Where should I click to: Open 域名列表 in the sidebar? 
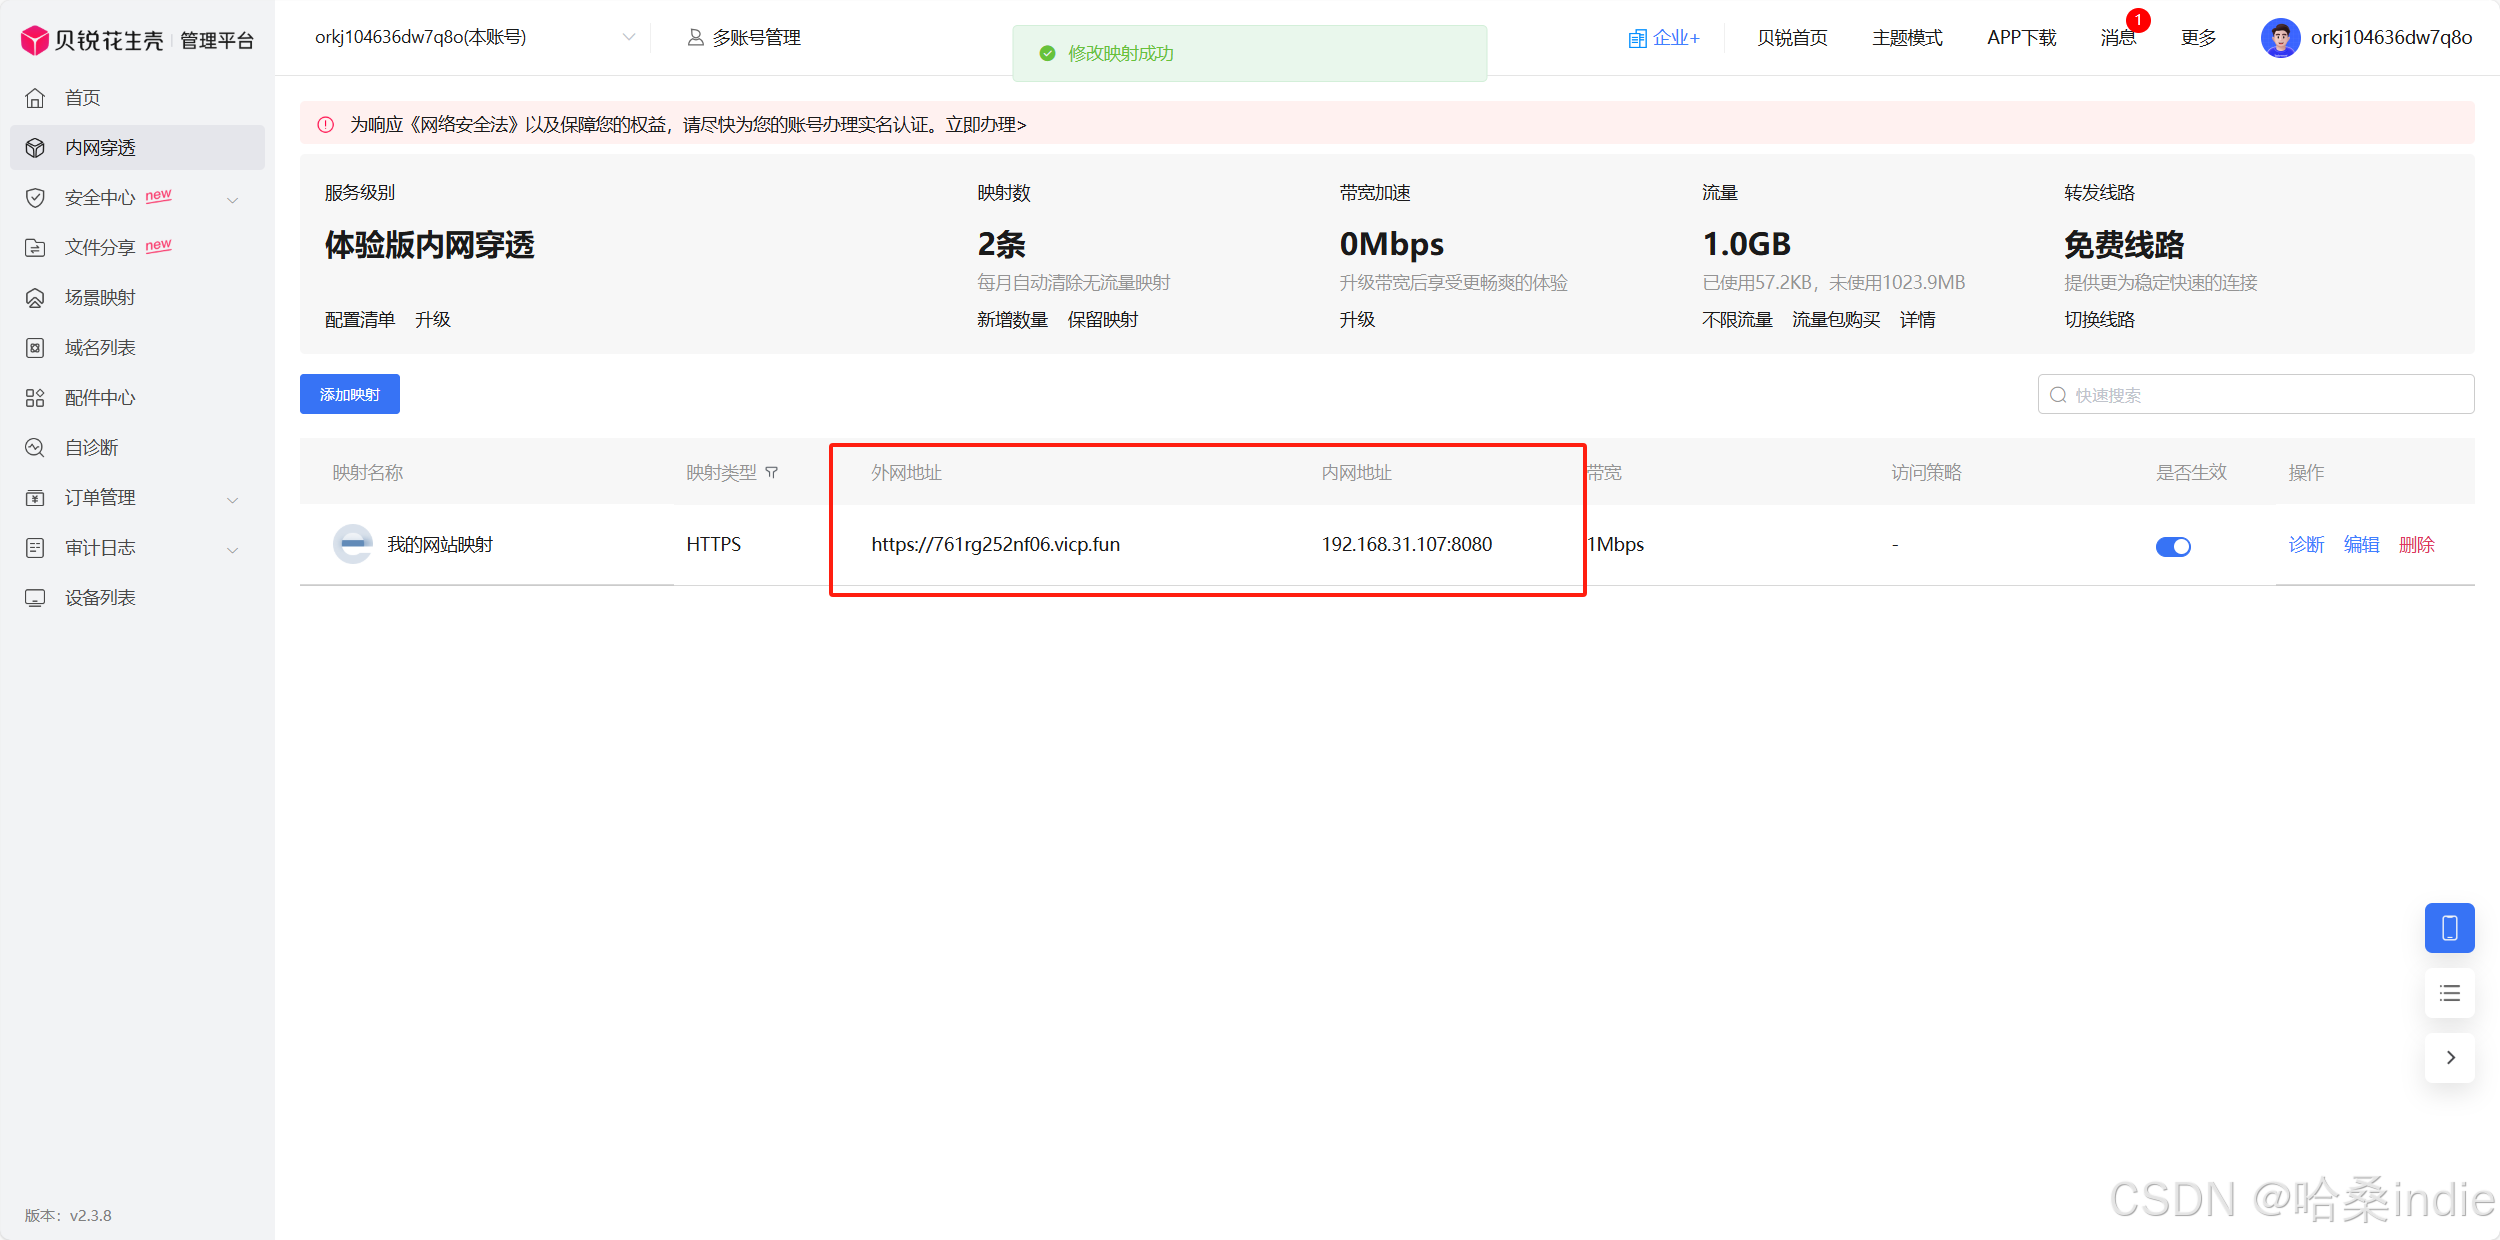[100, 348]
